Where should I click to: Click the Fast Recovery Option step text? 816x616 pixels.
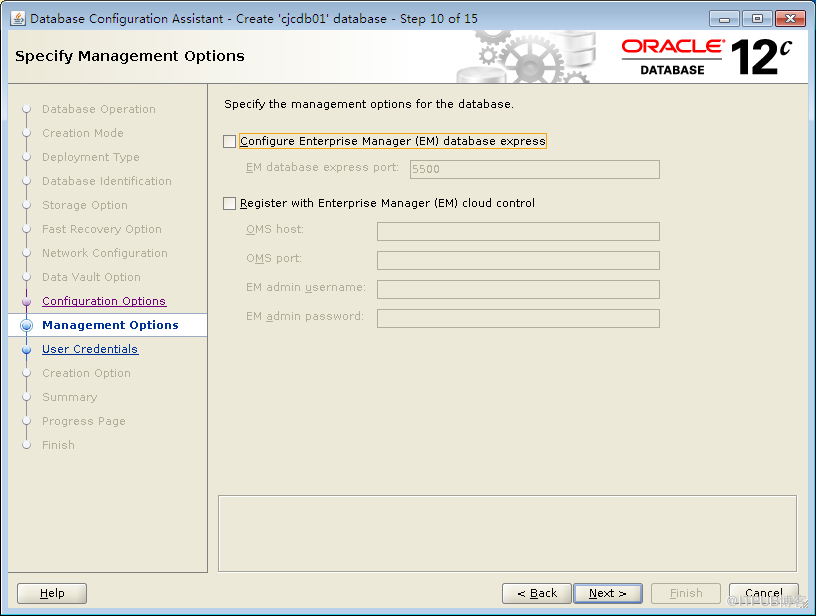pyautogui.click(x=102, y=229)
